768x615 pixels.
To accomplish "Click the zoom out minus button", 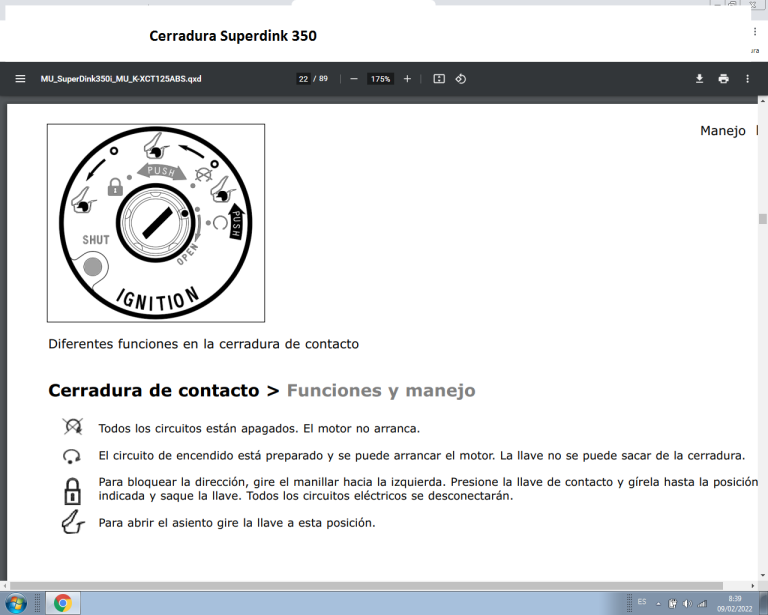I will [x=353, y=79].
